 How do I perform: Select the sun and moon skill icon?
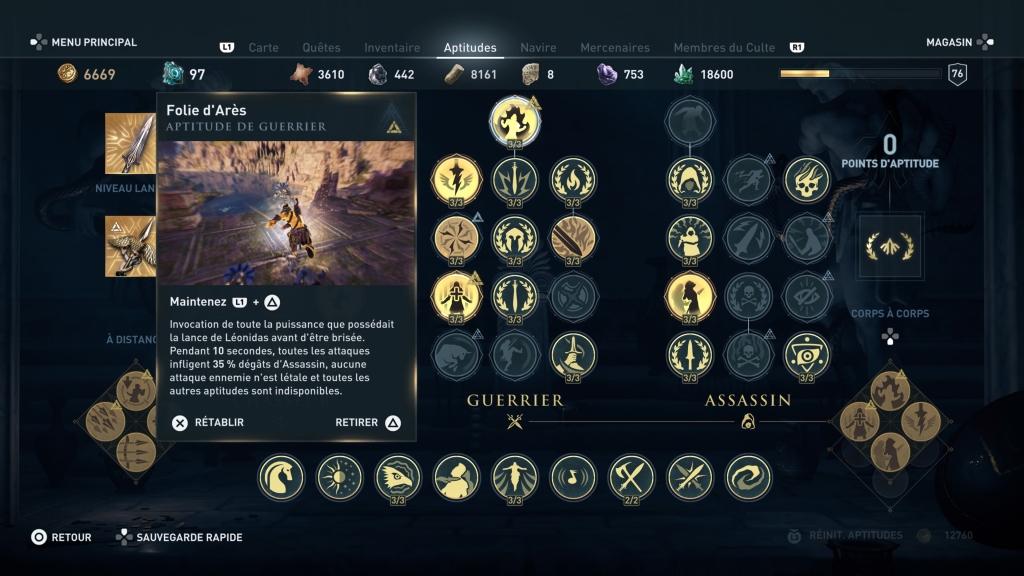coord(339,477)
